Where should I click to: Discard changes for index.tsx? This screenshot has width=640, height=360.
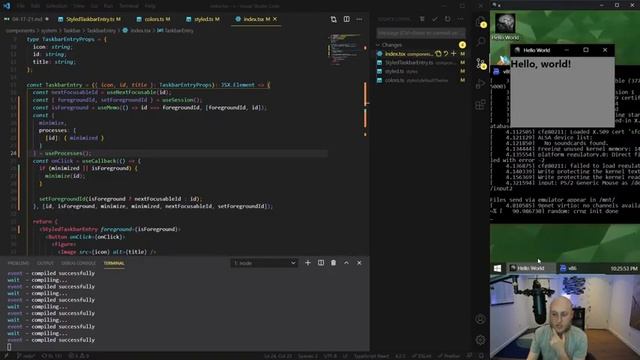446,53
